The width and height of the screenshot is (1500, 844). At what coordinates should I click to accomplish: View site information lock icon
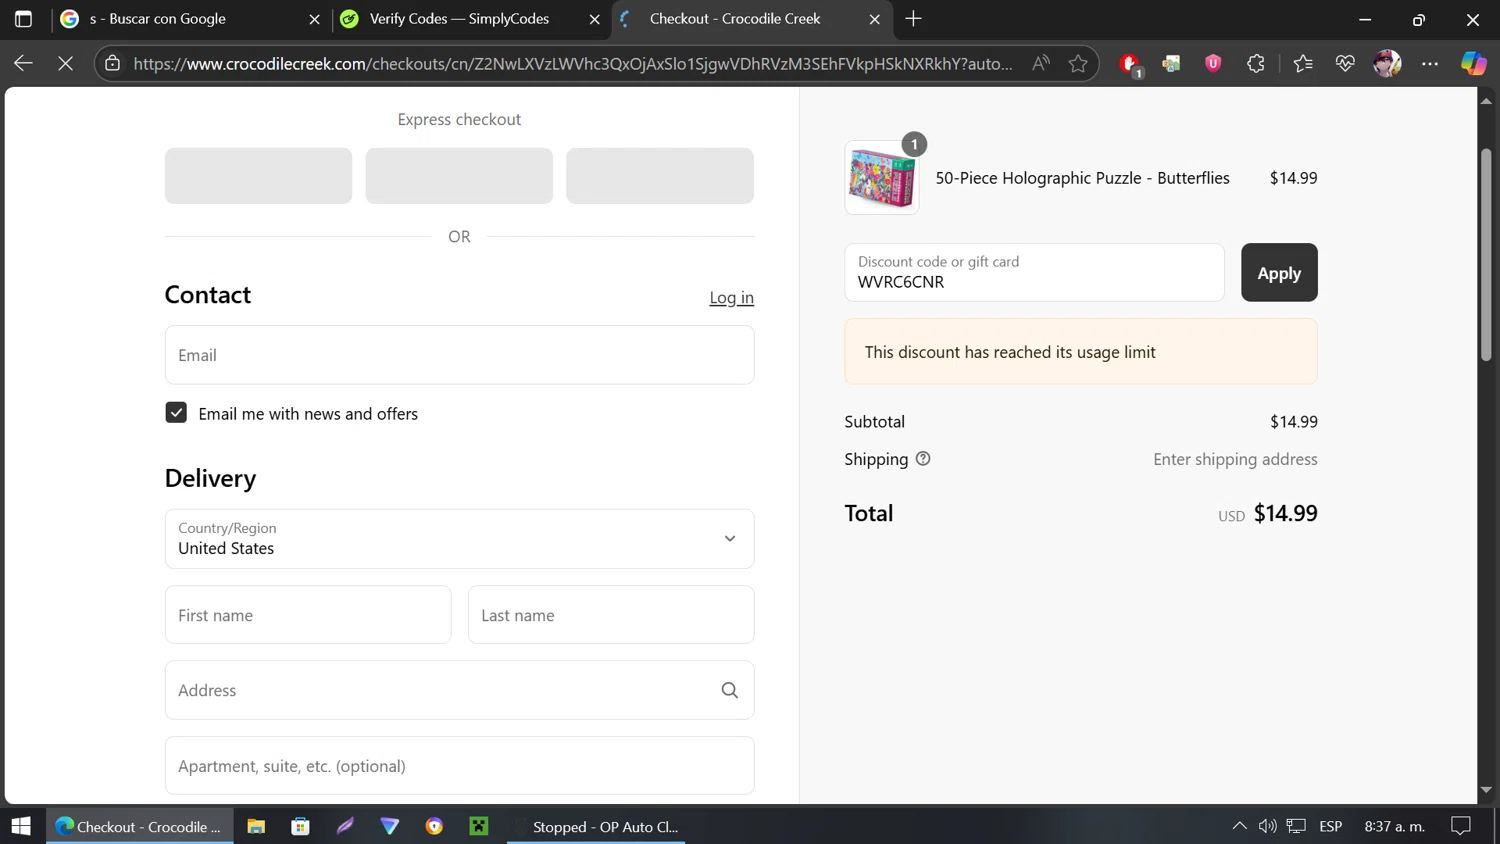[113, 64]
